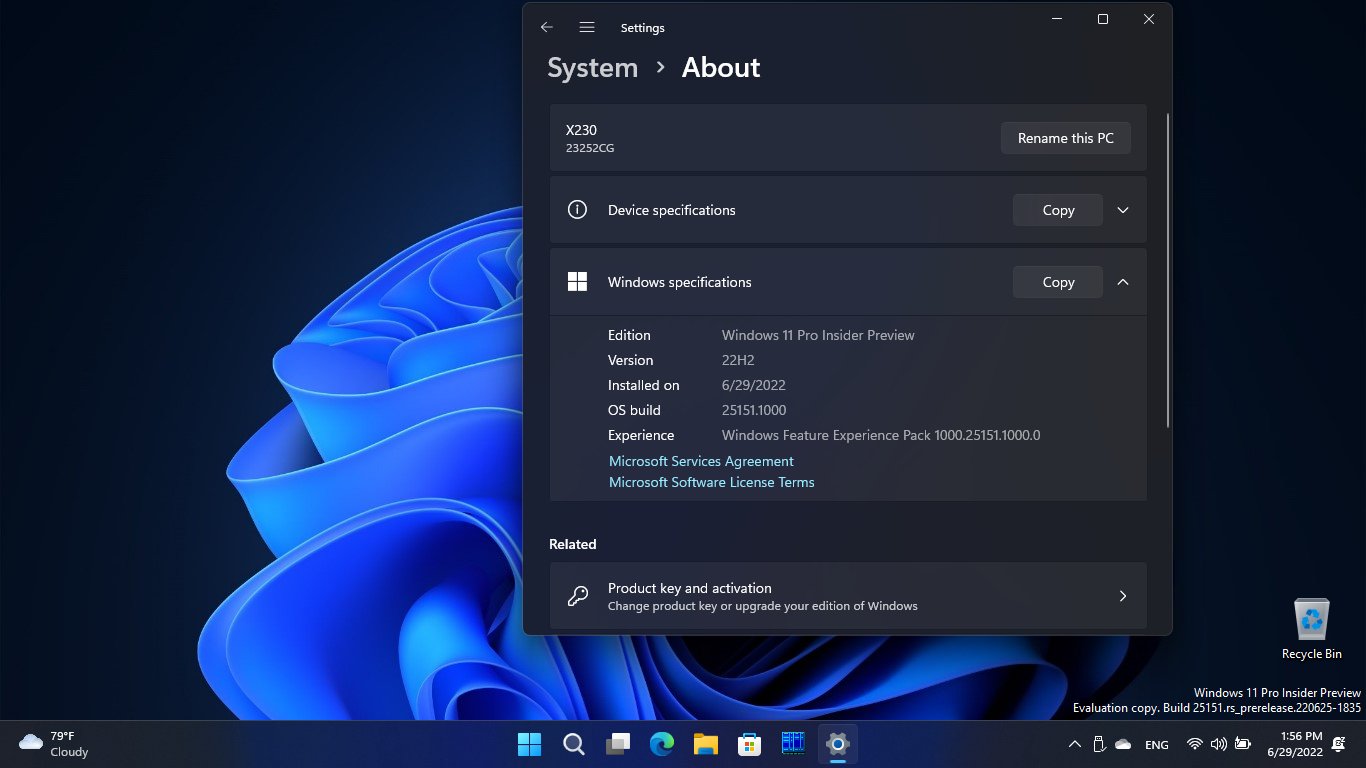The width and height of the screenshot is (1366, 768).
Task: Click the Windows Feature Experience Pack value
Action: point(881,435)
